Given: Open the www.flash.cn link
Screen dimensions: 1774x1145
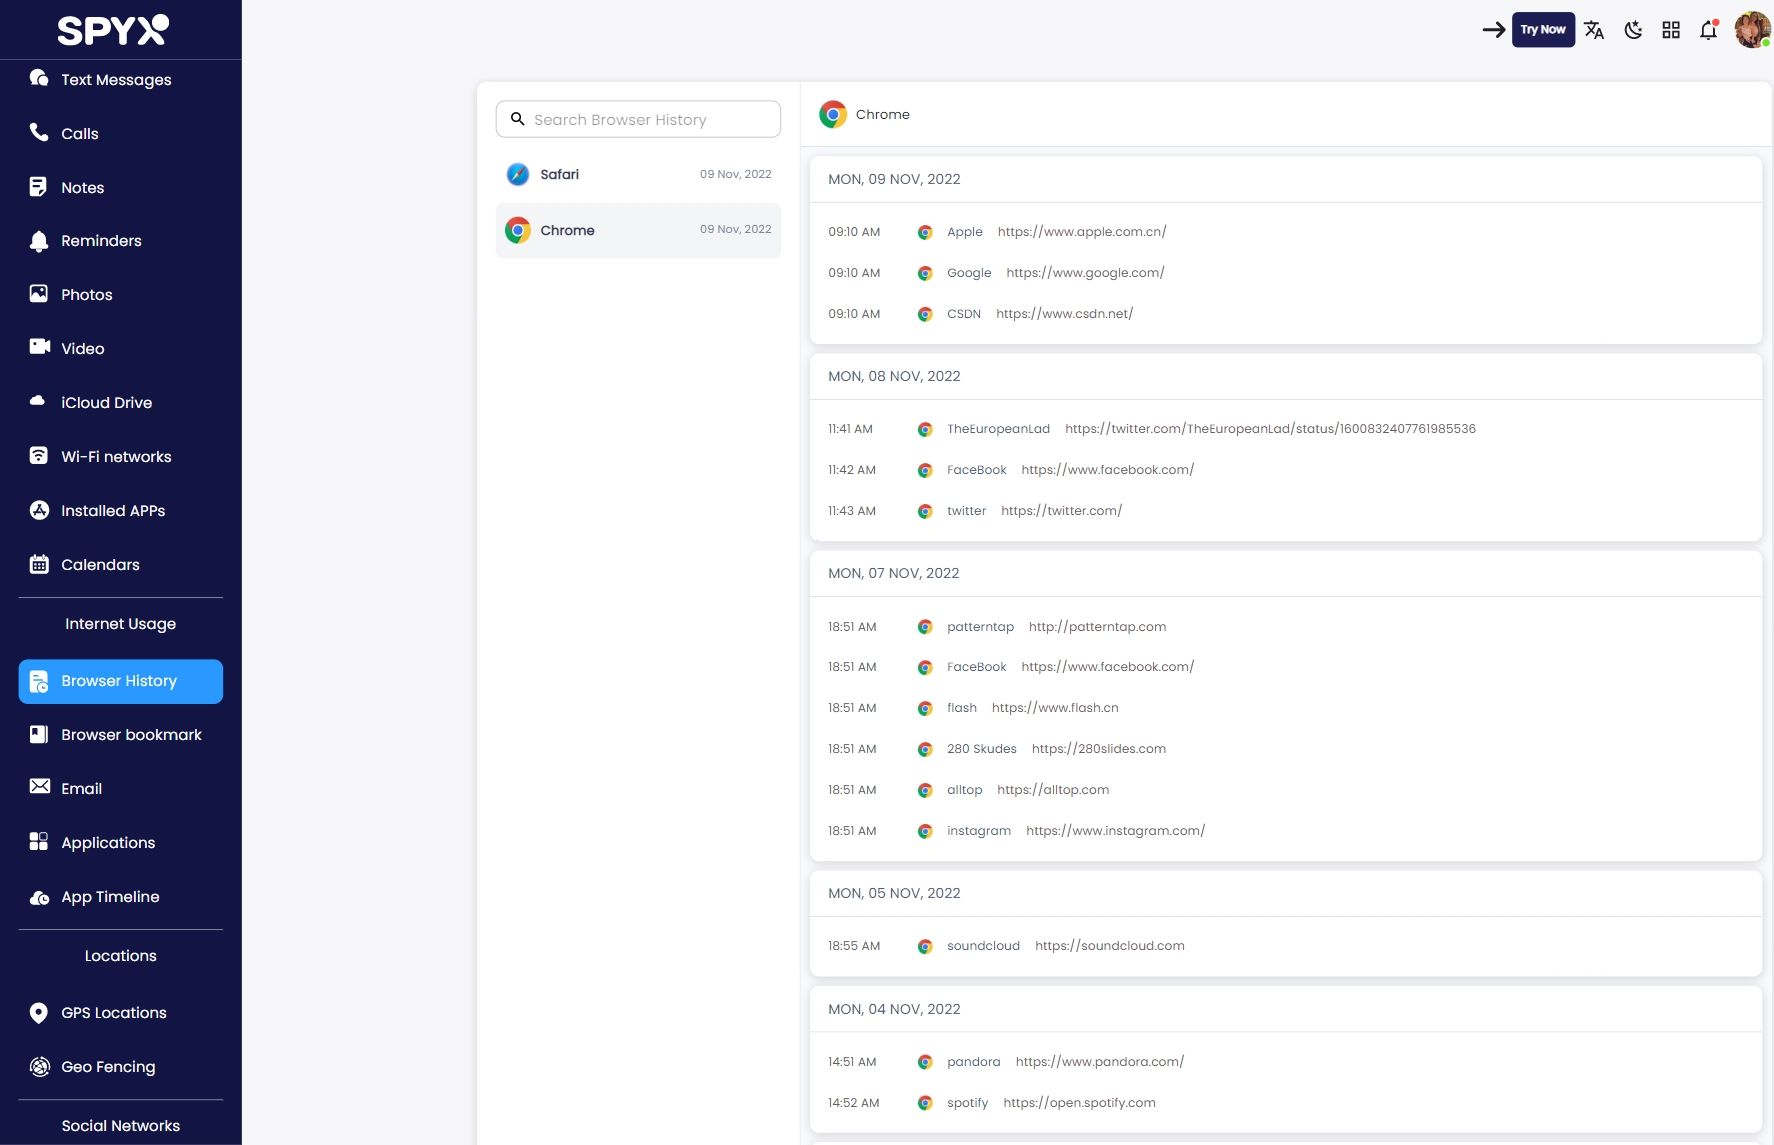Looking at the screenshot, I should (1055, 707).
